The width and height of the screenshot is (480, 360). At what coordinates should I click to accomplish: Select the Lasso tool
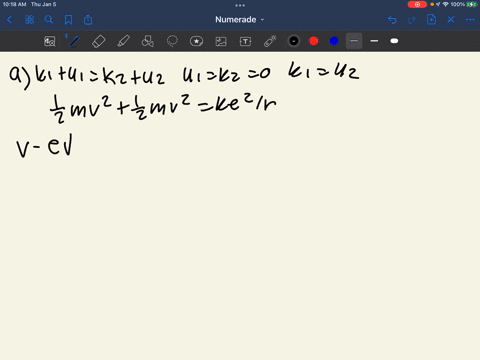tap(172, 41)
